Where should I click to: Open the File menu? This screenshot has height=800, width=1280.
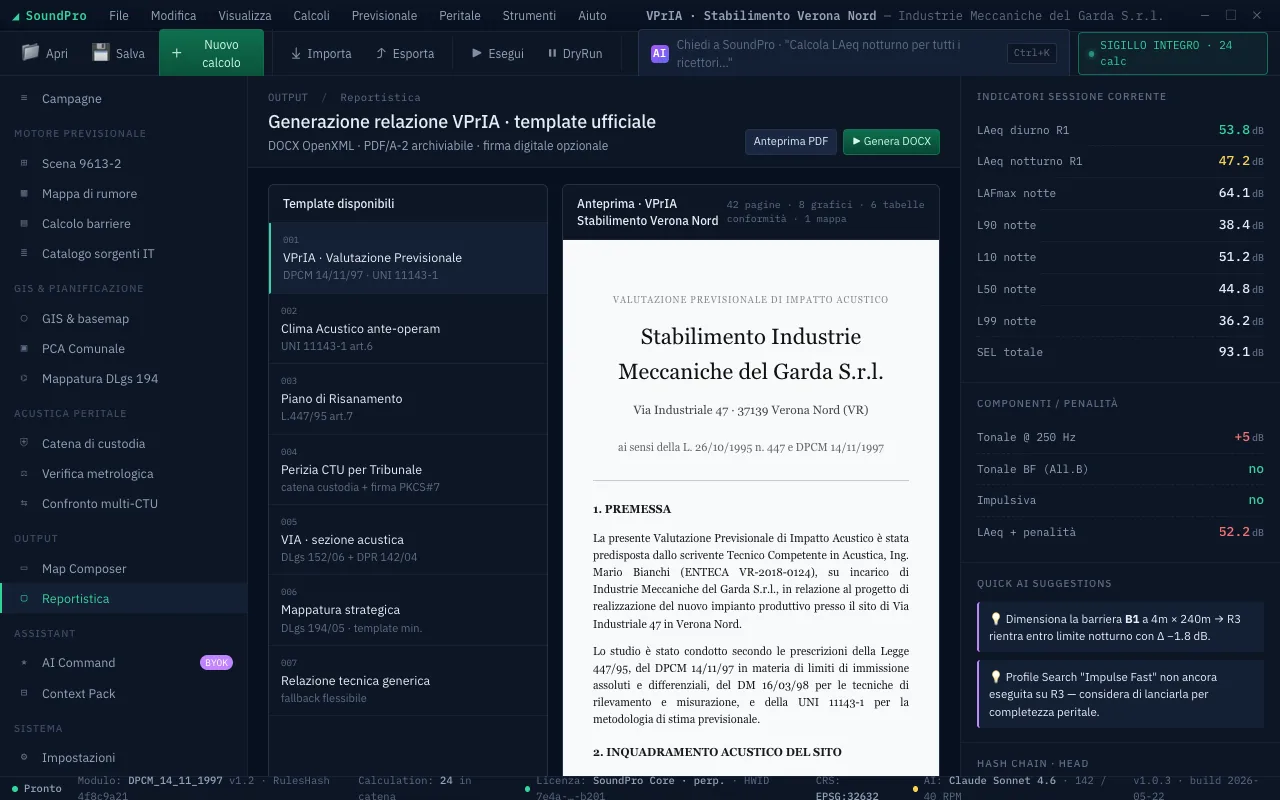click(119, 16)
